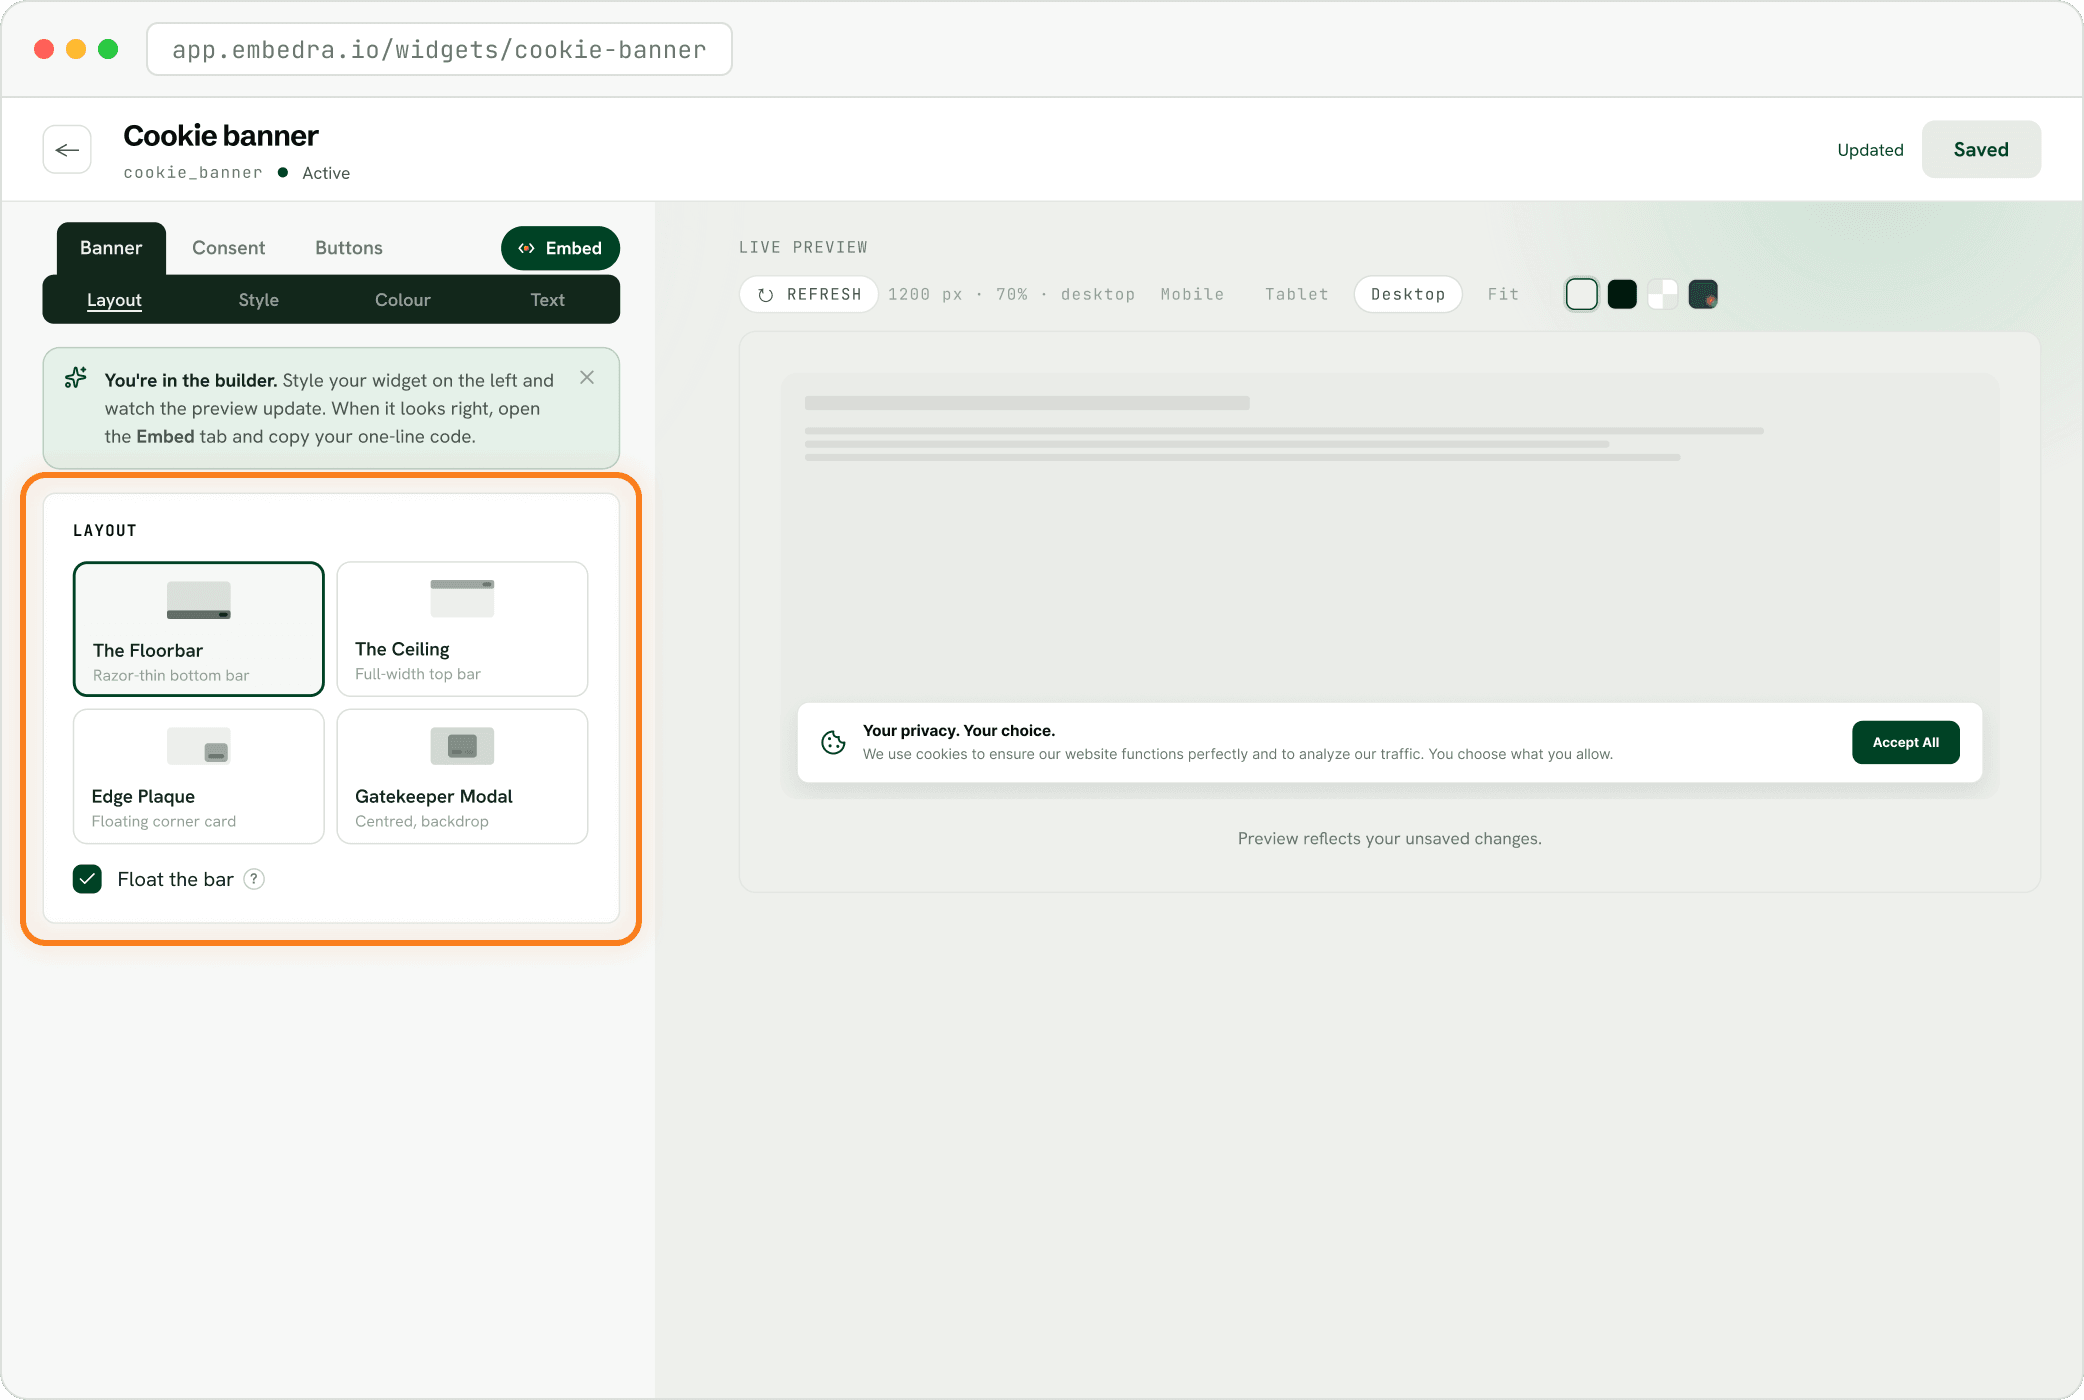Pick the checkered transparent background swatch
This screenshot has width=2084, height=1400.
1662,294
